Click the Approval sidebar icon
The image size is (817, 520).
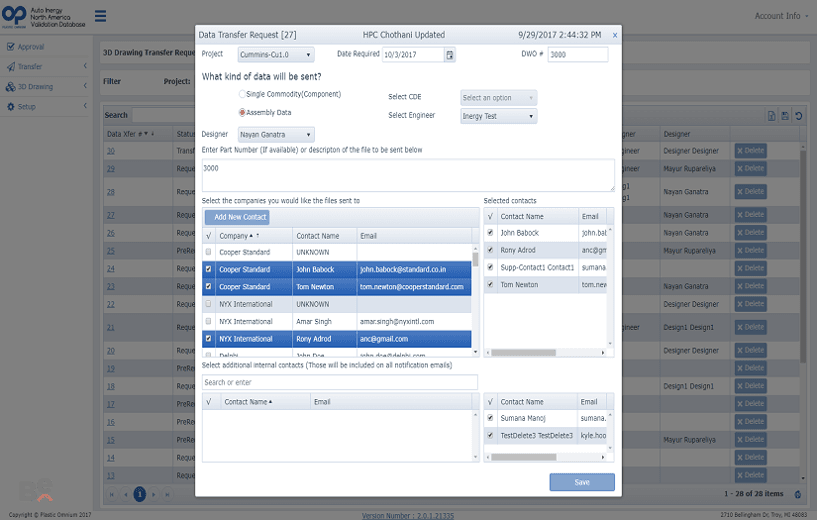point(10,47)
